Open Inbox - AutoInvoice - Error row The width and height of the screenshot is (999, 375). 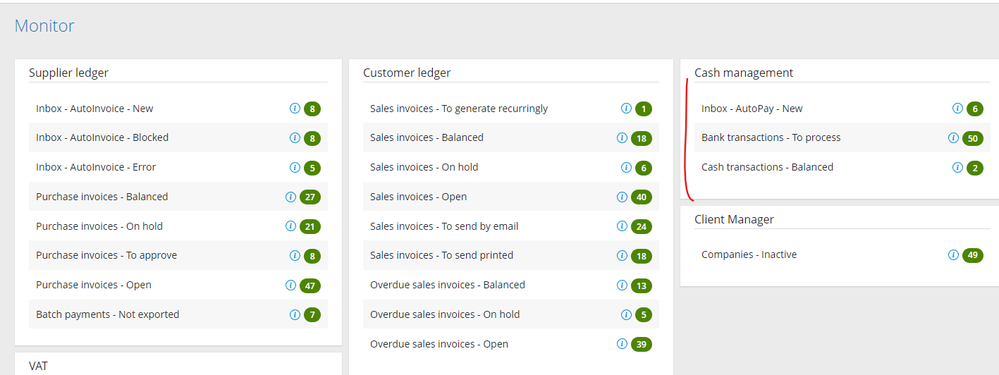click(178, 167)
